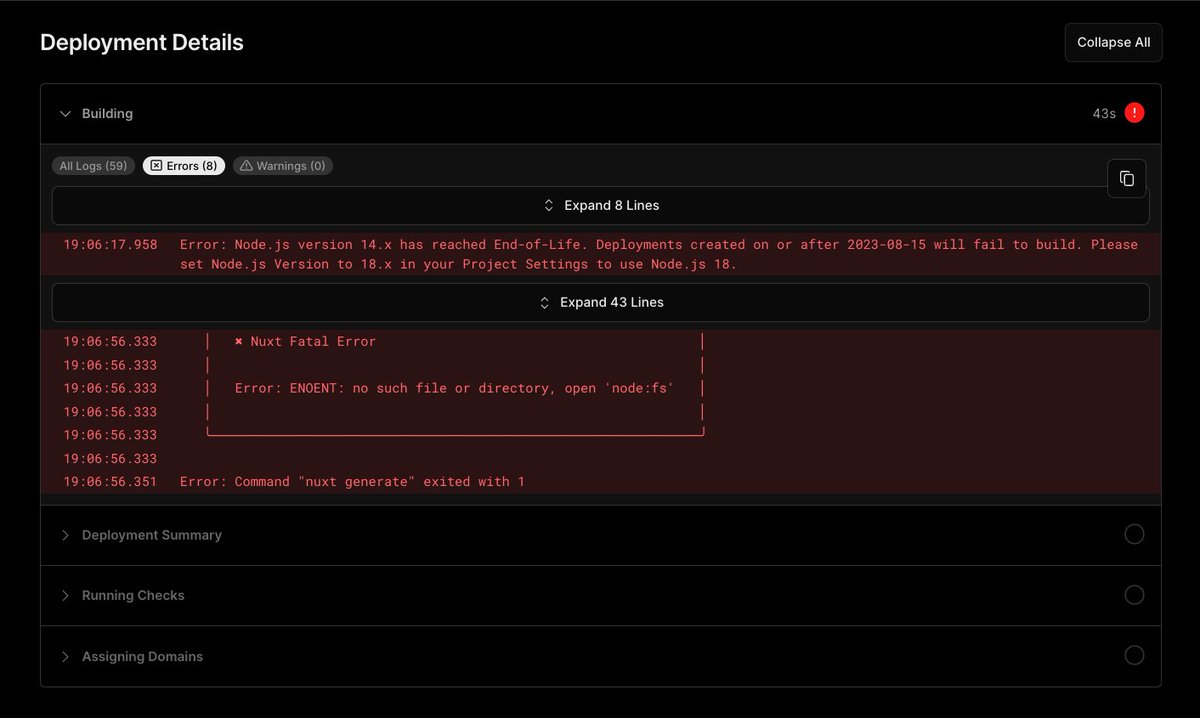The width and height of the screenshot is (1200, 718).
Task: Expand the hidden 43 log lines
Action: point(600,302)
